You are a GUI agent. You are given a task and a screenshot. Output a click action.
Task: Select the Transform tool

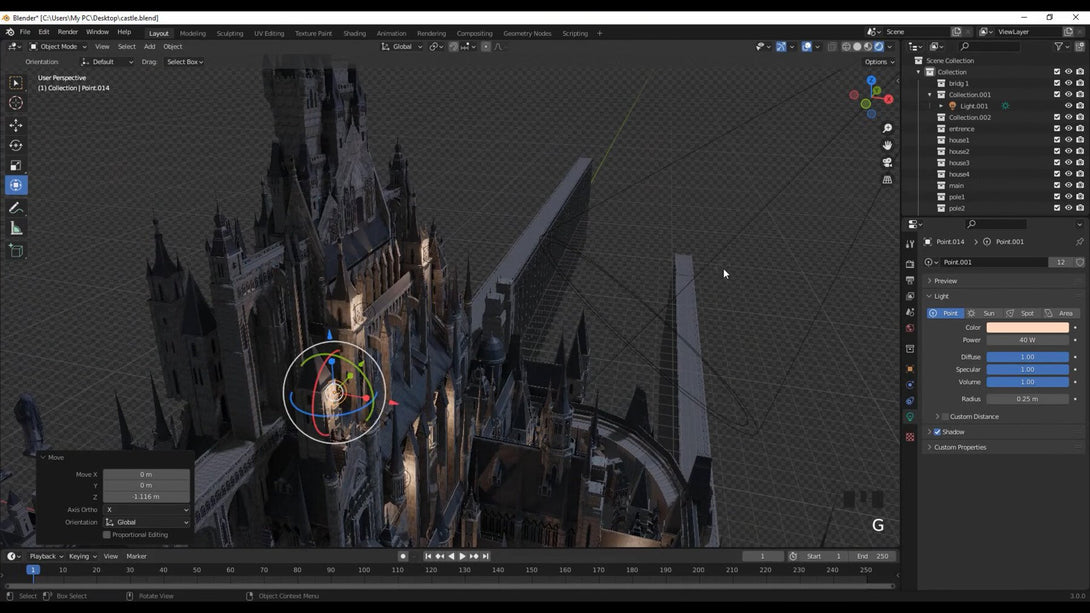(15, 185)
